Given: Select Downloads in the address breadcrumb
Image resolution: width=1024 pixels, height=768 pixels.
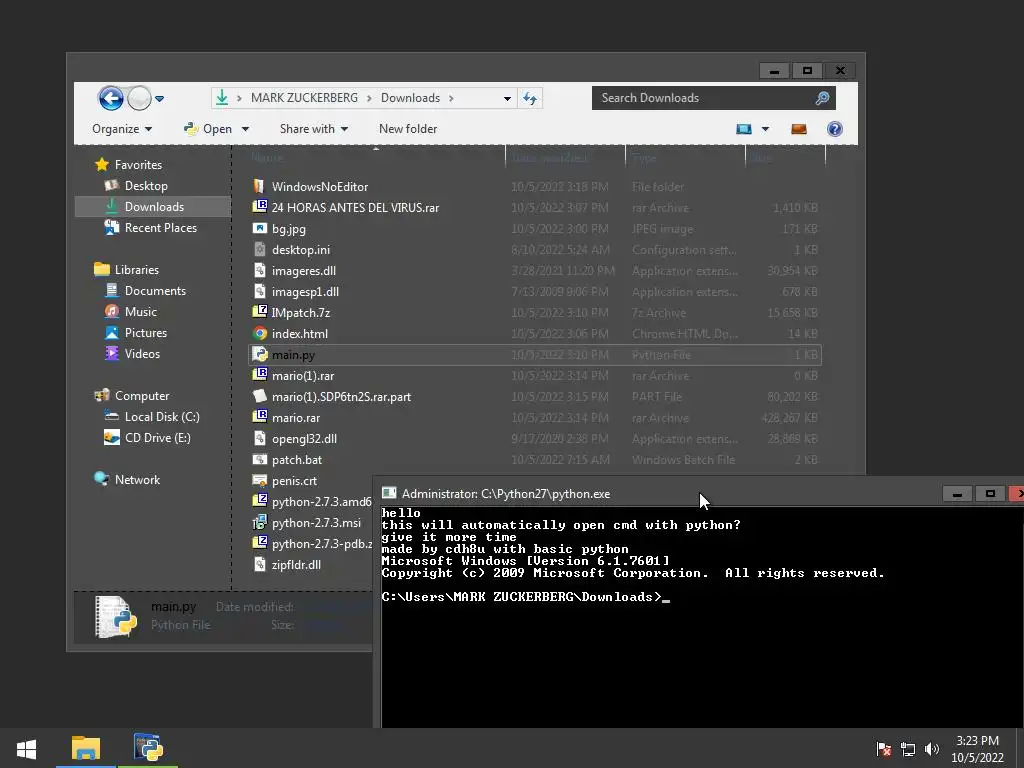Looking at the screenshot, I should pos(410,98).
